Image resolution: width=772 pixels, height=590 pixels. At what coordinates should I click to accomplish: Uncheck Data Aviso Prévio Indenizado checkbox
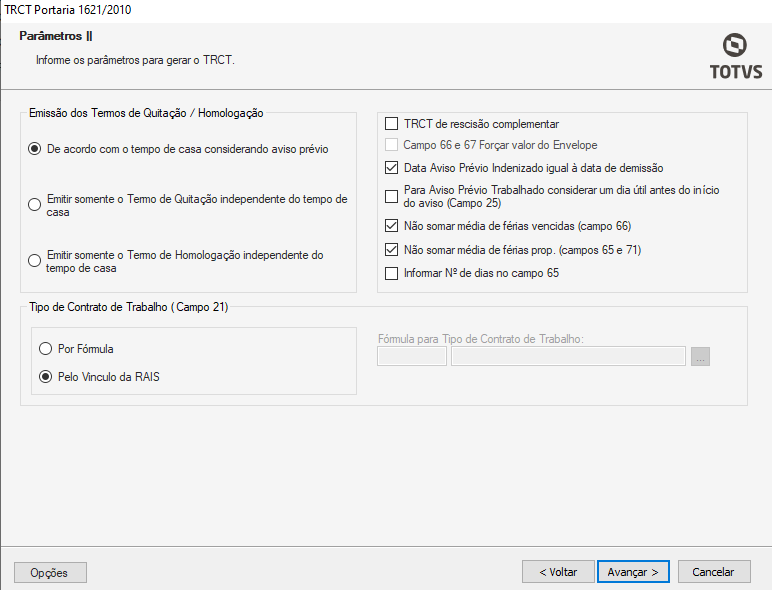392,168
